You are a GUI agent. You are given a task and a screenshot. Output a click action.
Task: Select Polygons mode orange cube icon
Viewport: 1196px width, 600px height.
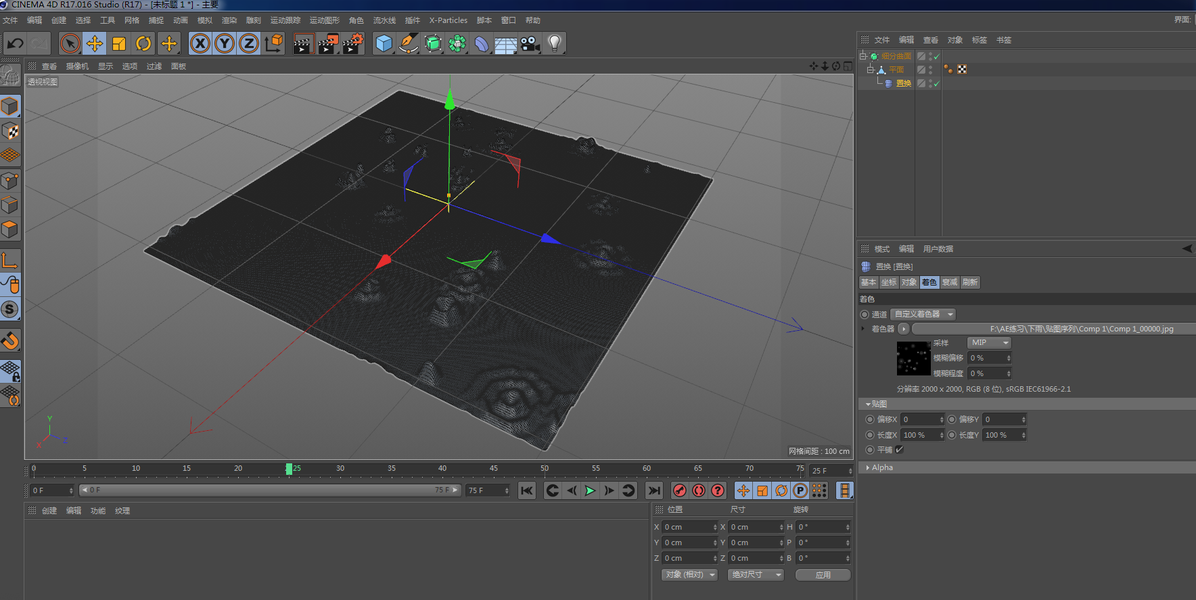10,228
